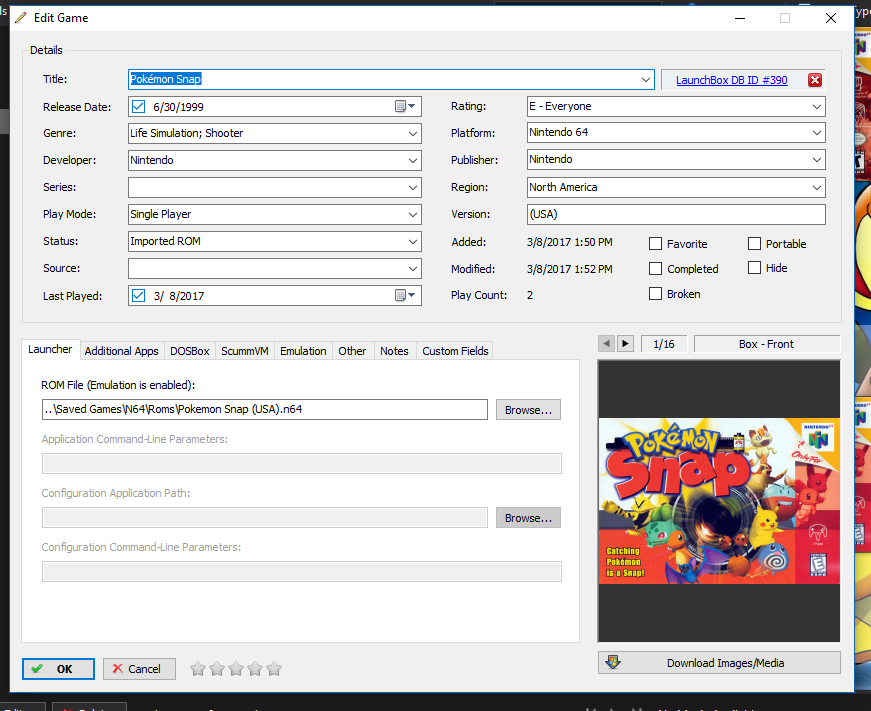This screenshot has width=871, height=711.
Task: Mark the game as Favorite
Action: pyautogui.click(x=655, y=244)
